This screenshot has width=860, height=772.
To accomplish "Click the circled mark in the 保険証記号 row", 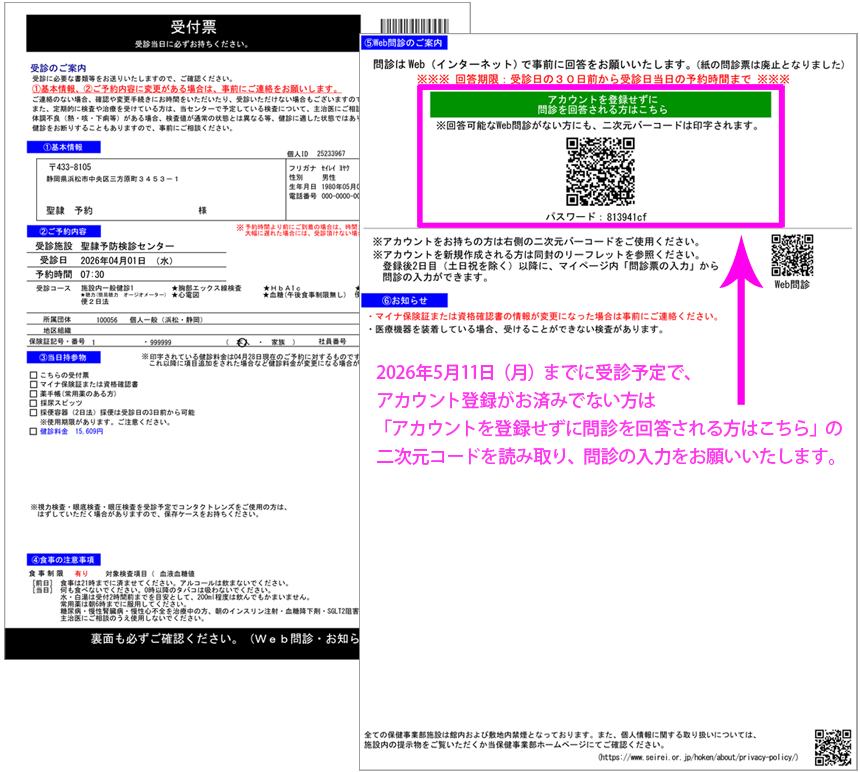I will pos(242,342).
